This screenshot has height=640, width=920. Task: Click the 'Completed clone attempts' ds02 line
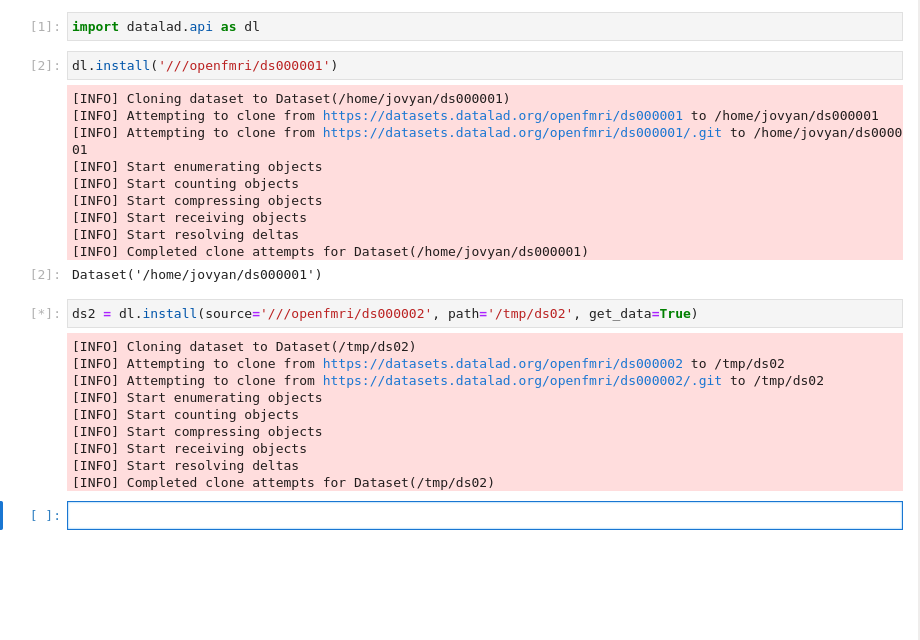(283, 482)
